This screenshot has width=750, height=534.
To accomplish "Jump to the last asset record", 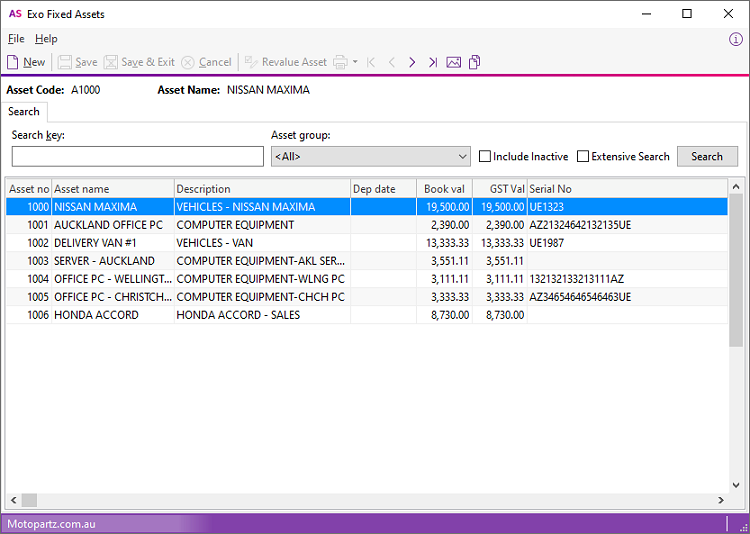I will pyautogui.click(x=433, y=62).
